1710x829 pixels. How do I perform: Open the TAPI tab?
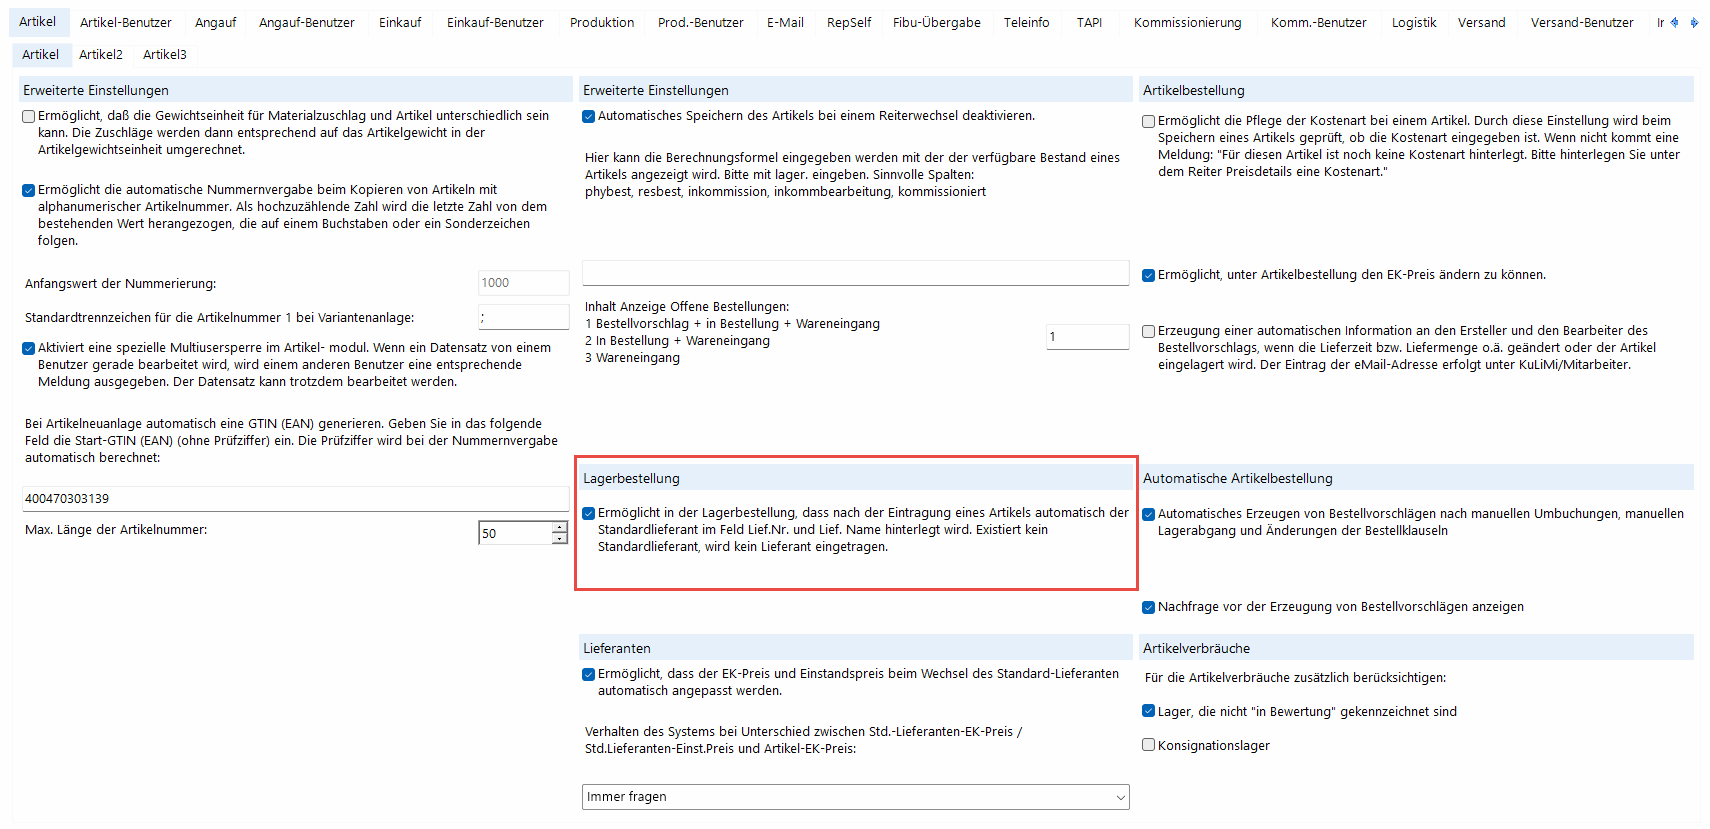1090,22
